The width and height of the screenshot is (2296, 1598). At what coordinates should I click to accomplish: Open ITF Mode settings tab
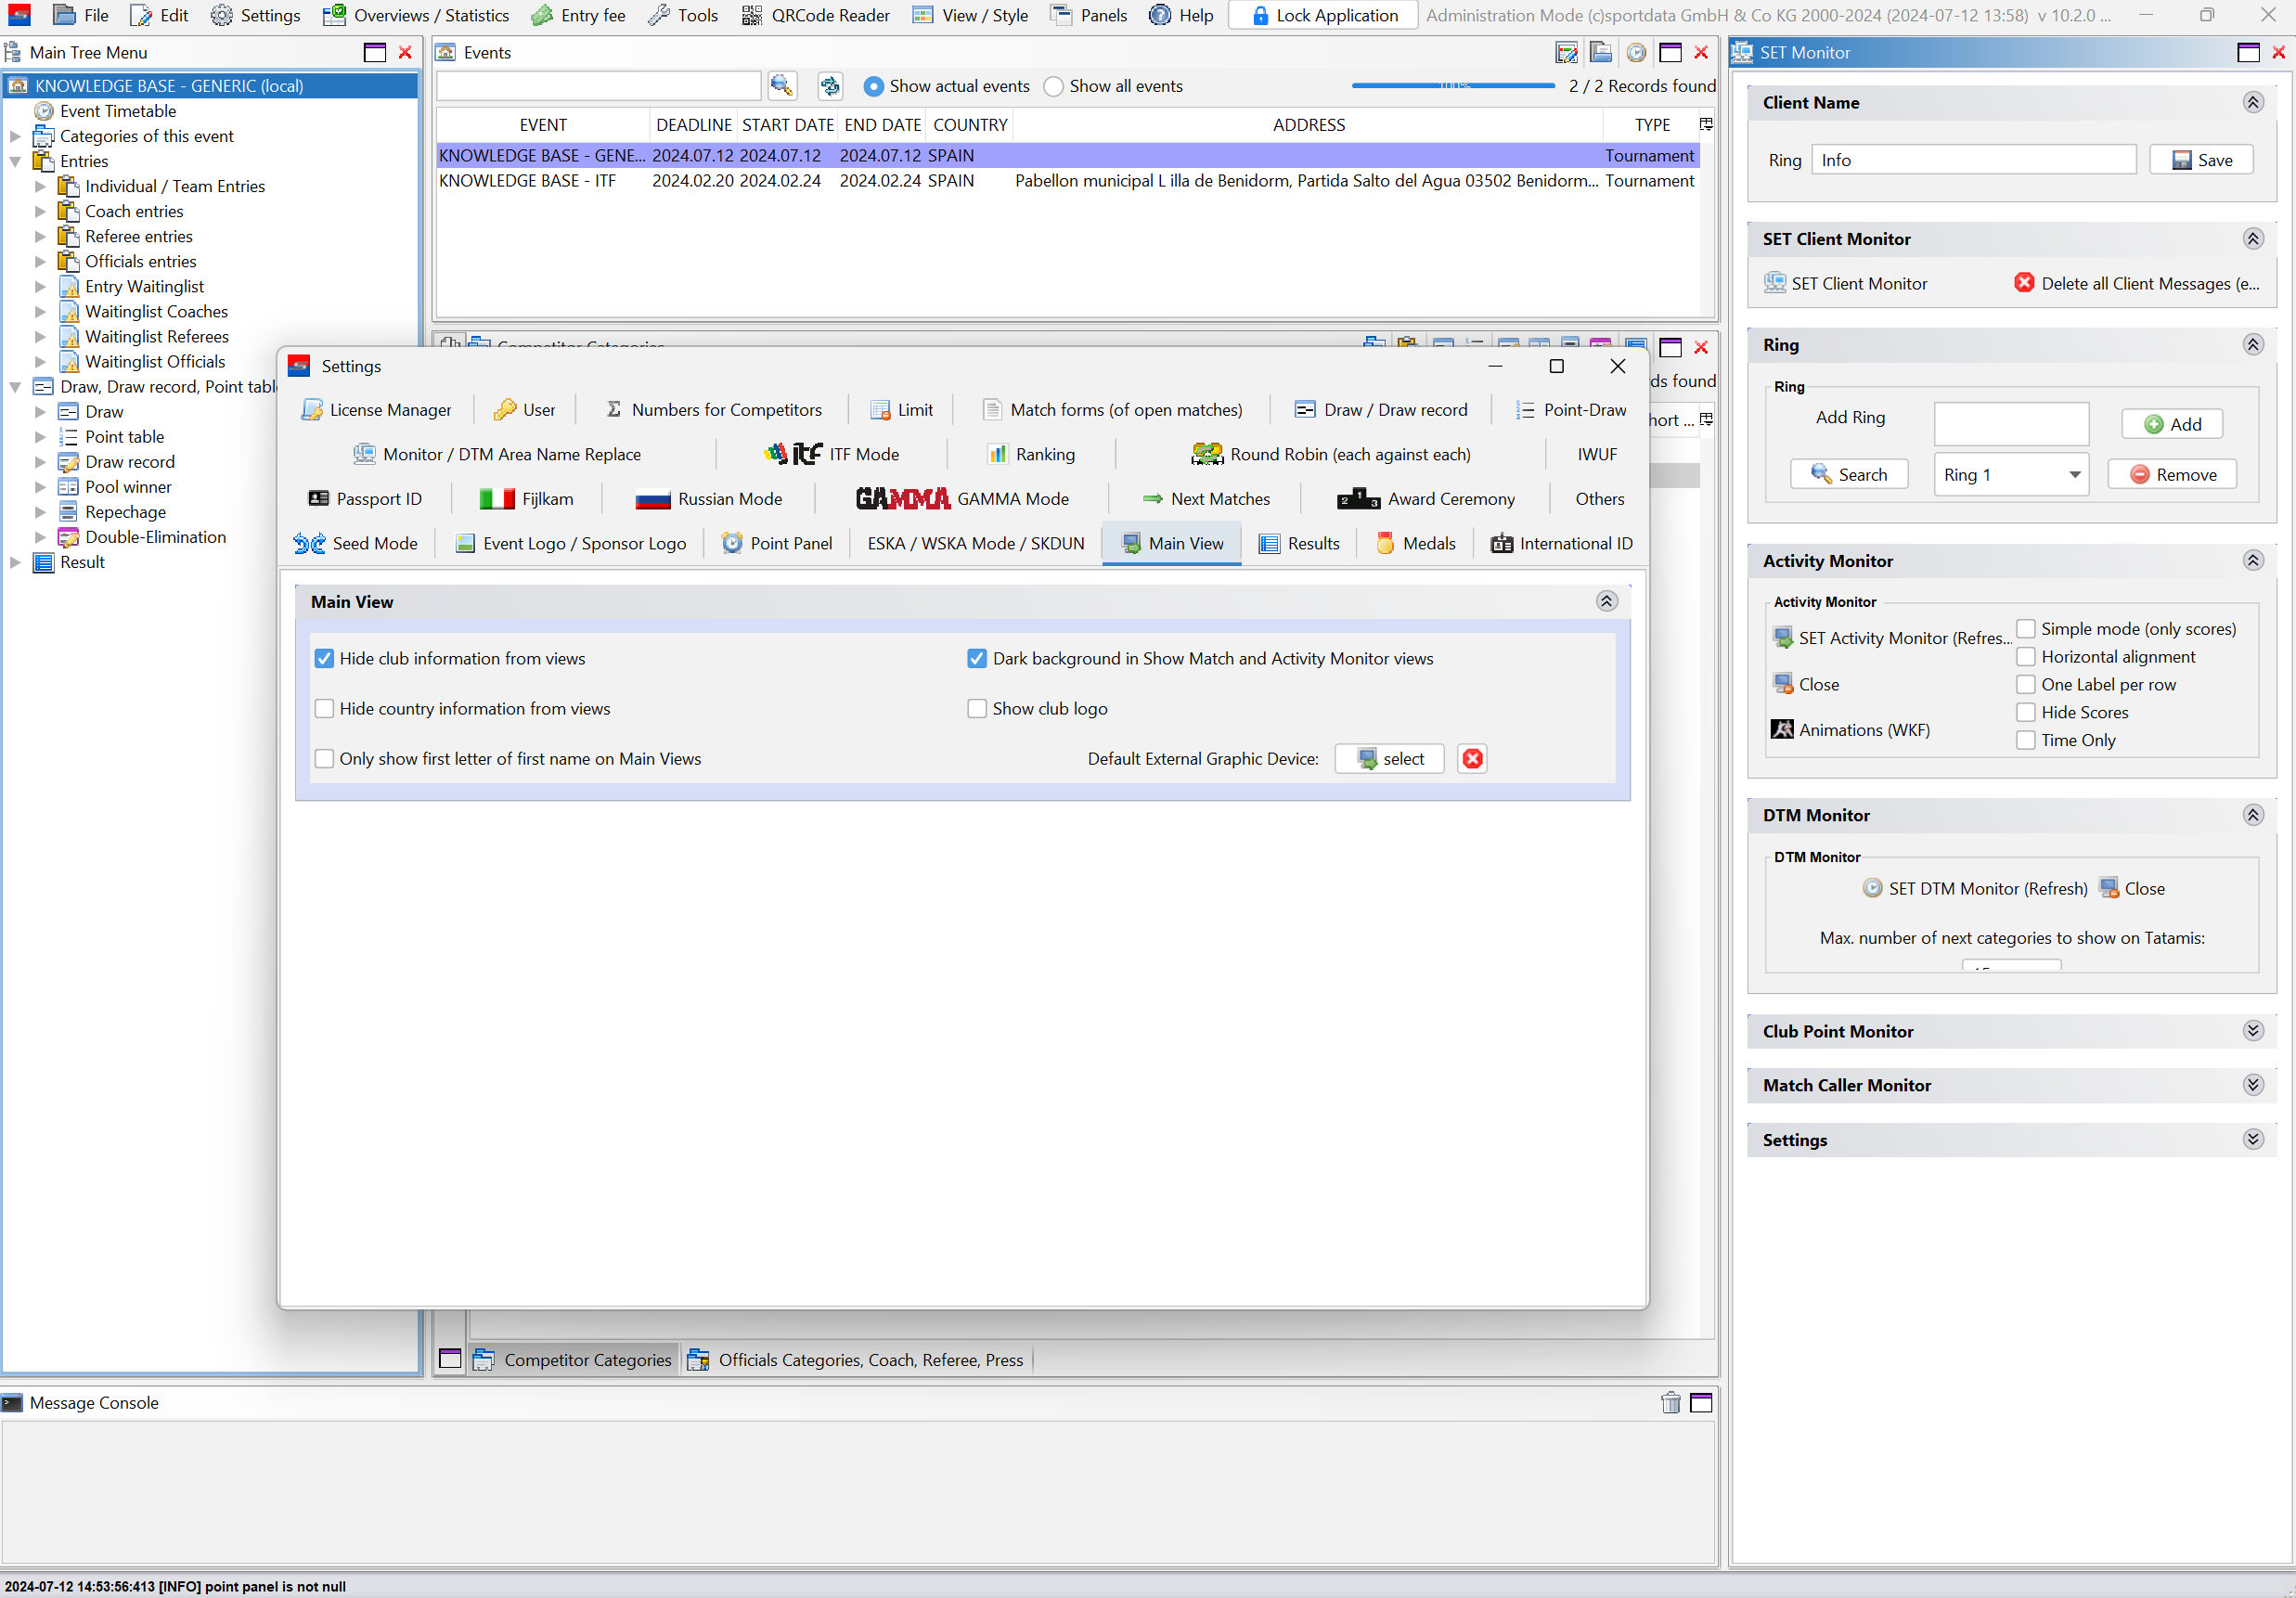pyautogui.click(x=831, y=454)
